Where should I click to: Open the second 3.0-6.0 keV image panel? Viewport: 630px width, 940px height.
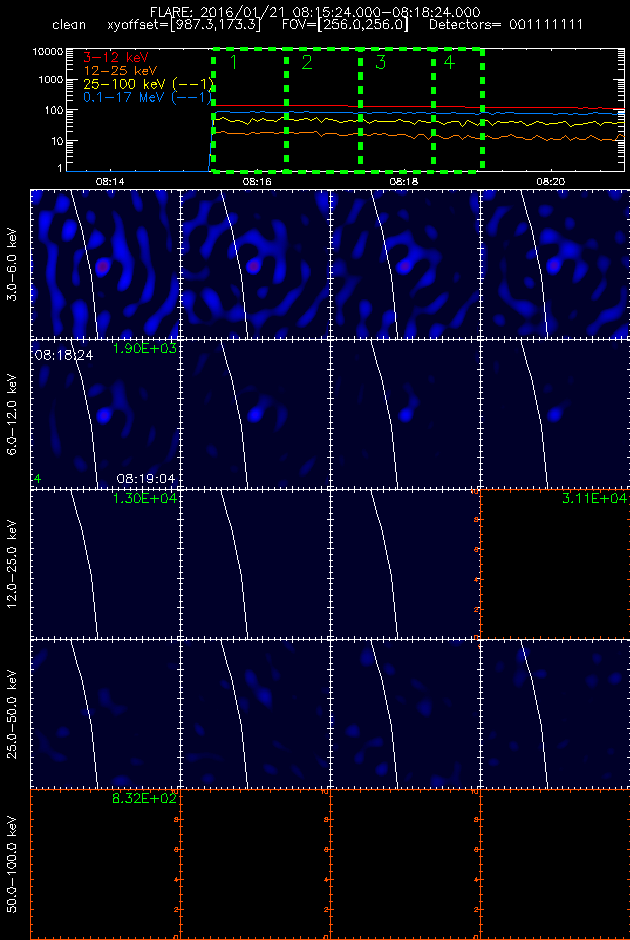pos(255,264)
